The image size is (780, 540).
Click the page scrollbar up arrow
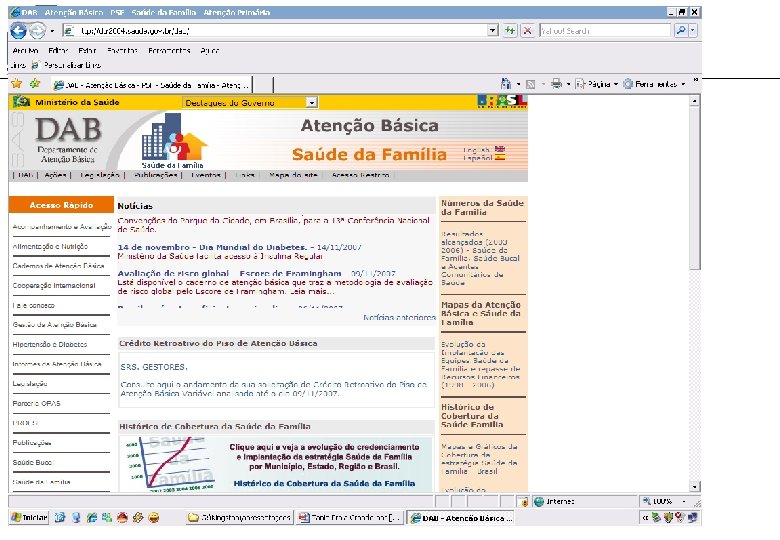[x=694, y=101]
